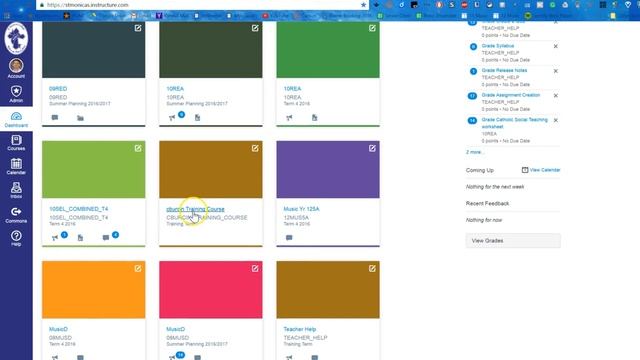Screen dimensions: 640x360
Task: Open announcements on 10REA Term 4 card
Action: click(289, 118)
